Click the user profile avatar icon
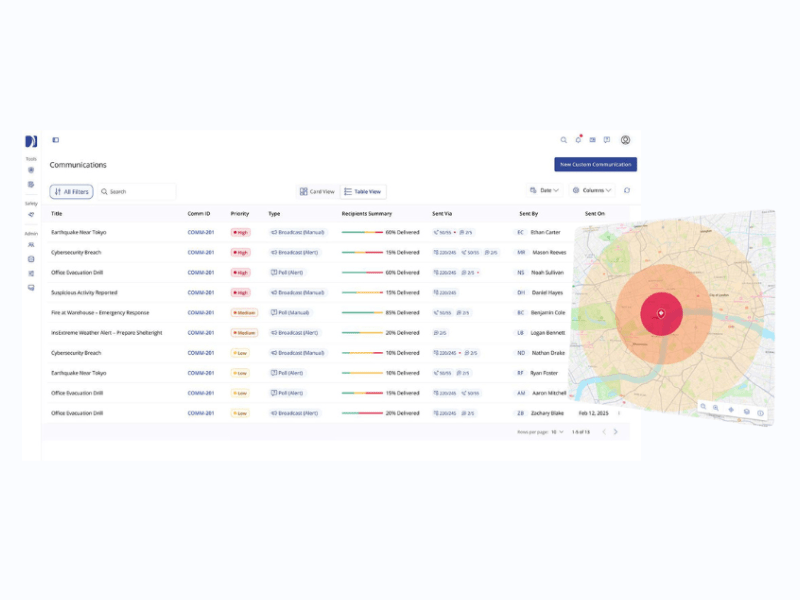Viewport: 800px width, 600px height. 626,140
